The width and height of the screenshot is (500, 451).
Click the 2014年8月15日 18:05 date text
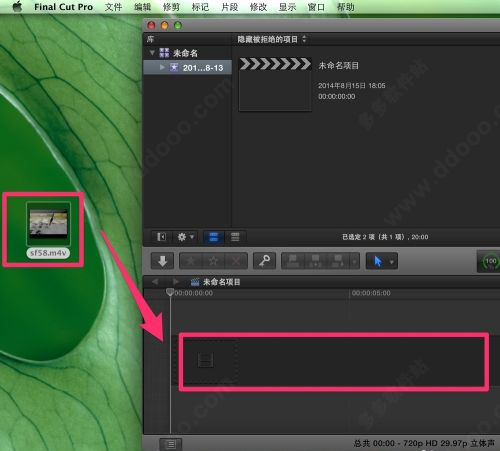coord(351,86)
